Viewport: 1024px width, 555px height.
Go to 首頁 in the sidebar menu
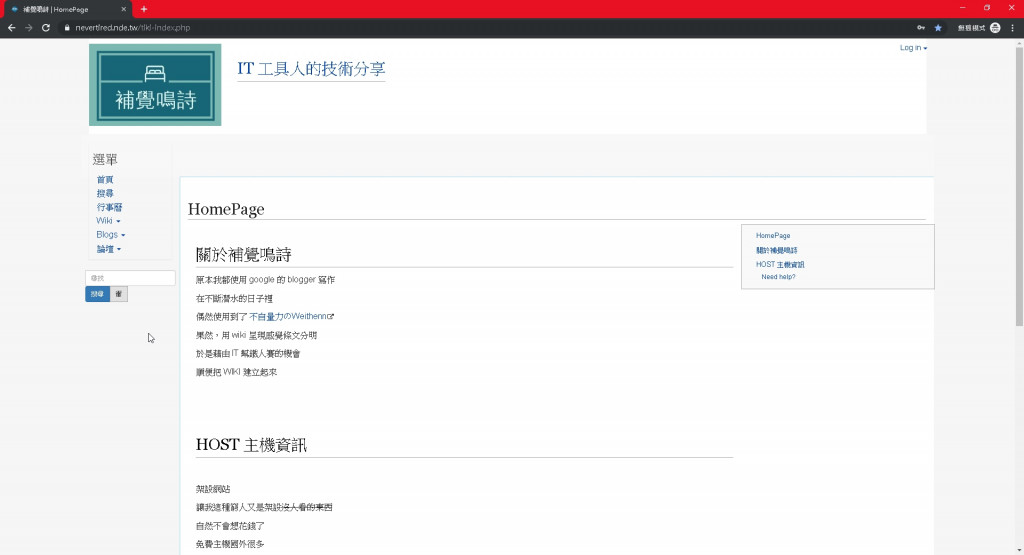[104, 180]
